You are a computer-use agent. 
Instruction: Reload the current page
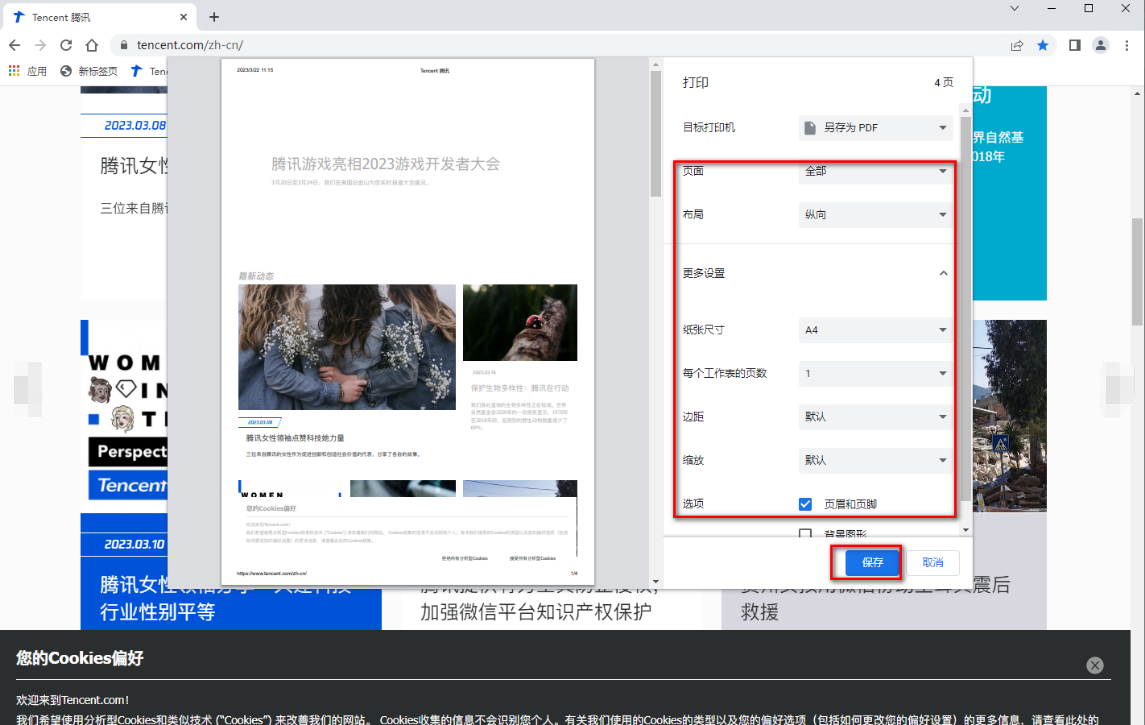click(x=65, y=45)
